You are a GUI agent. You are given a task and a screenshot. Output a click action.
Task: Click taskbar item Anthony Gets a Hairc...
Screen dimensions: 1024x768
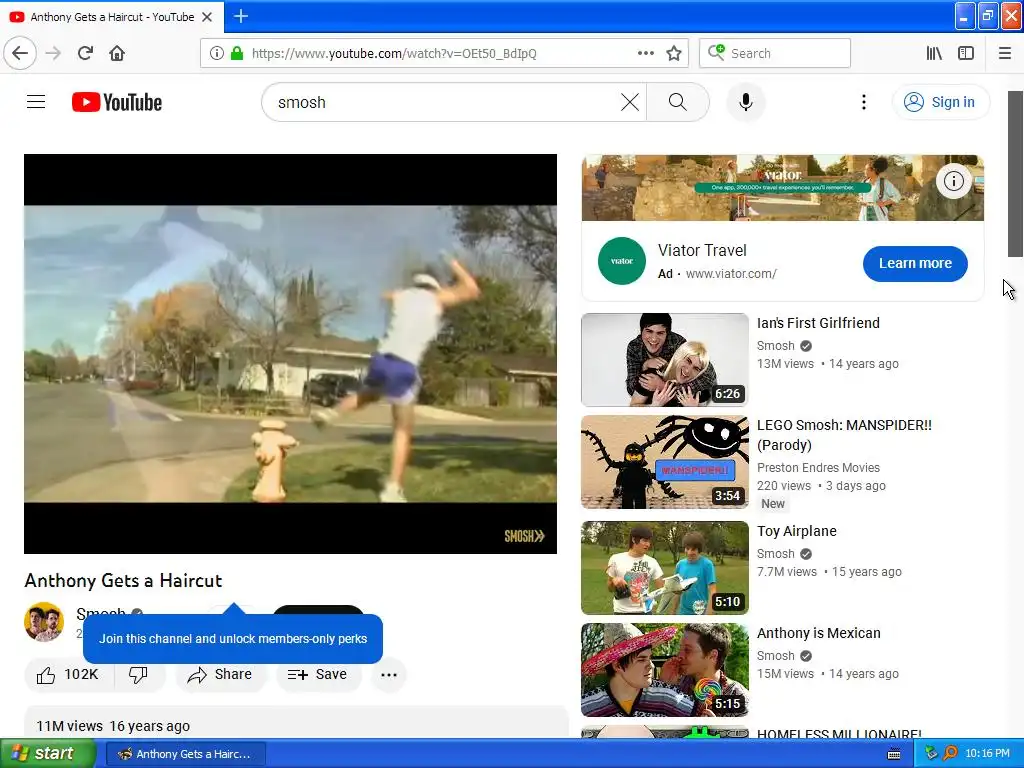(185, 754)
